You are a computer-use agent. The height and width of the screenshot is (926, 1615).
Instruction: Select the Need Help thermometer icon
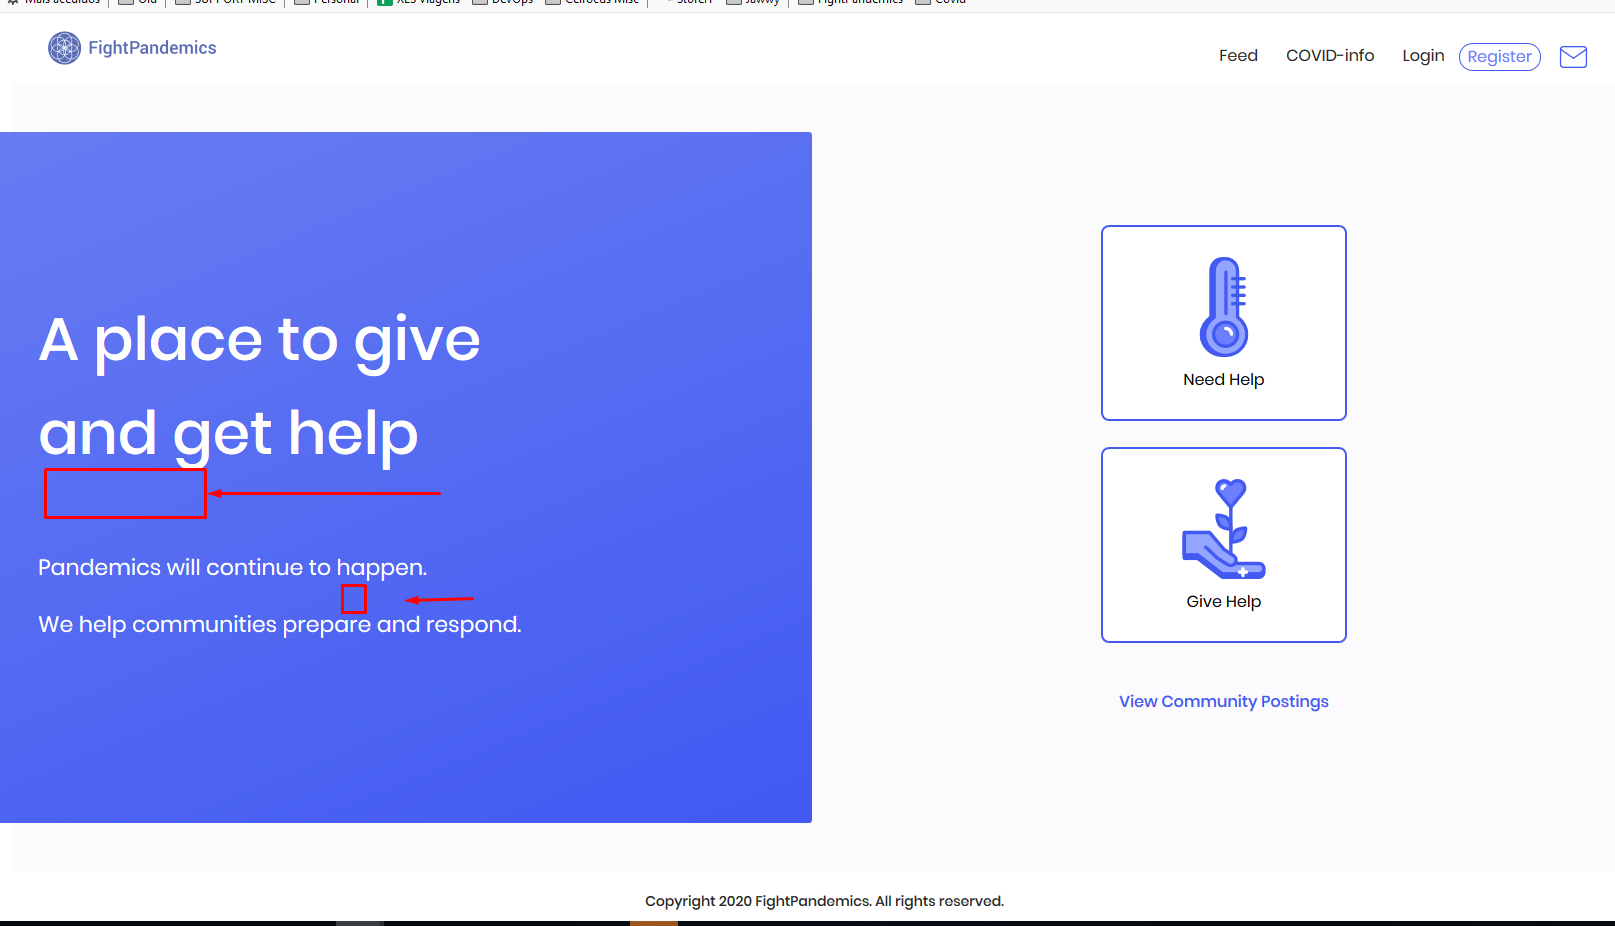click(1224, 307)
